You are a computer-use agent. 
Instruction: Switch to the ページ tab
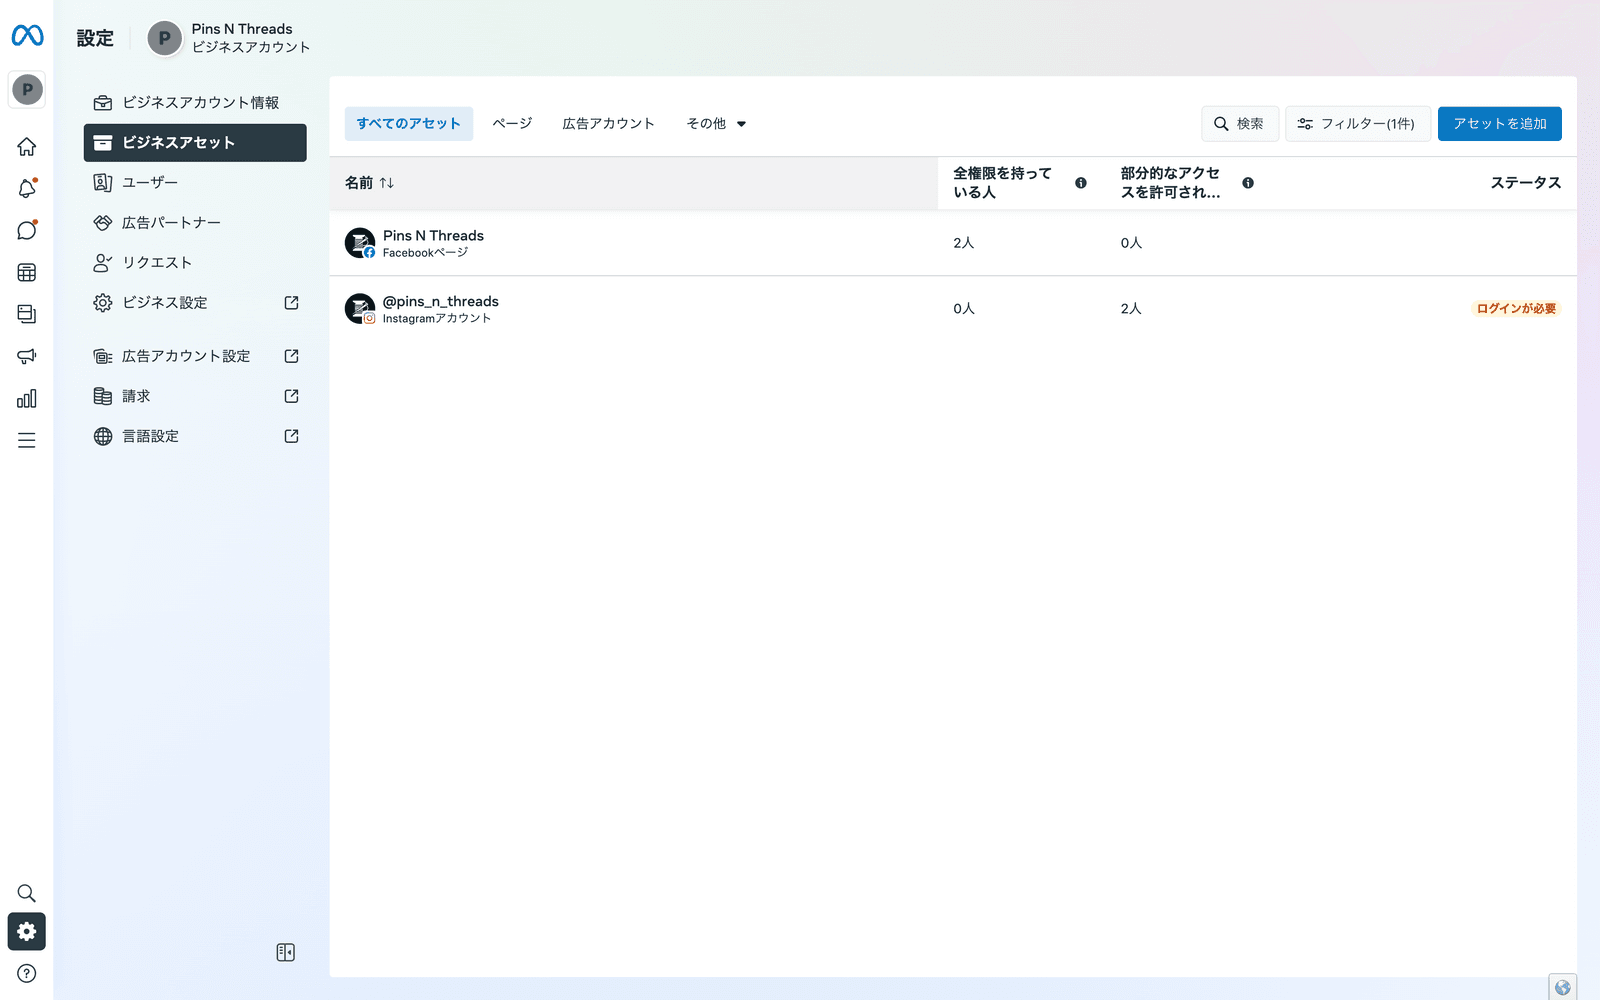click(512, 124)
